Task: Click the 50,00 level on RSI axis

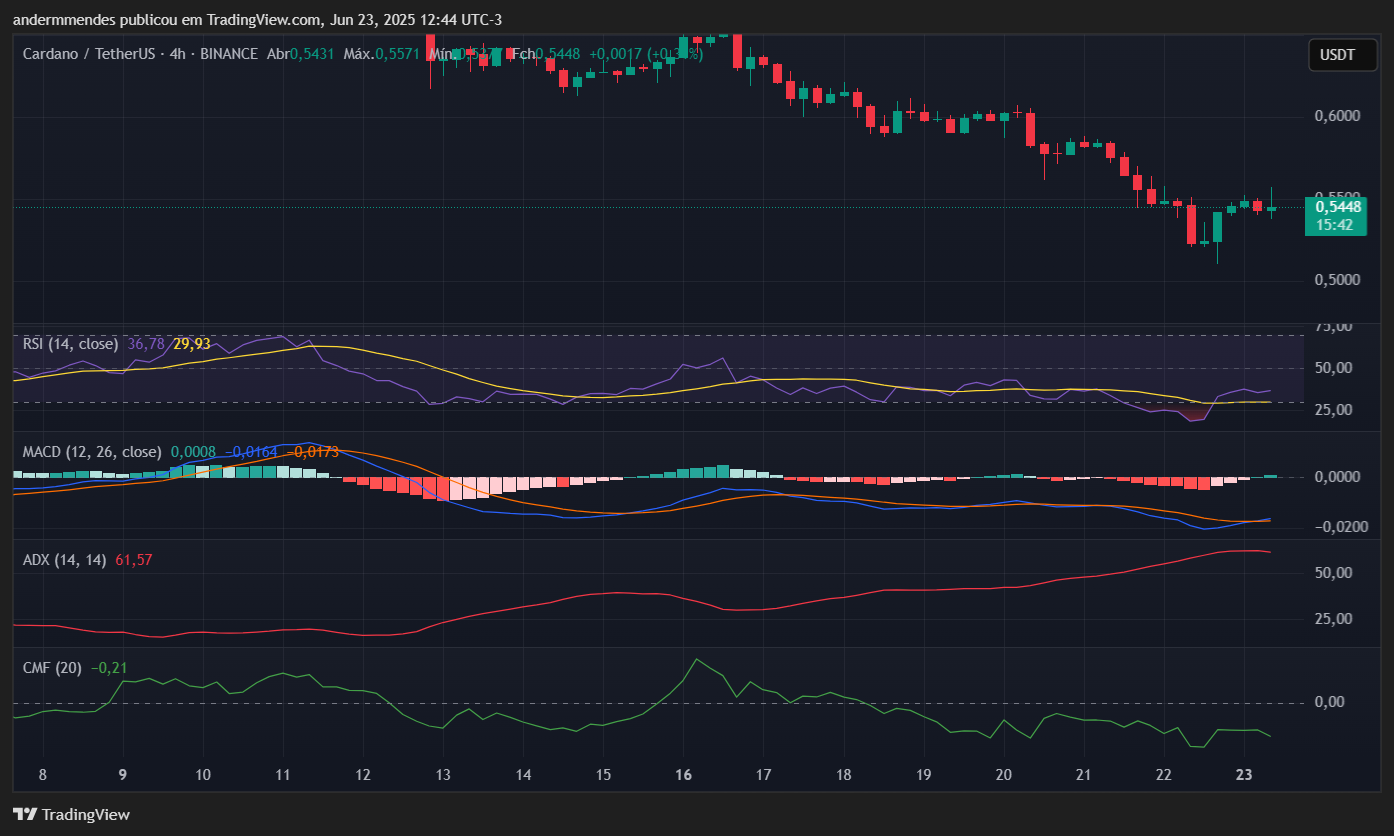Action: [x=1334, y=368]
